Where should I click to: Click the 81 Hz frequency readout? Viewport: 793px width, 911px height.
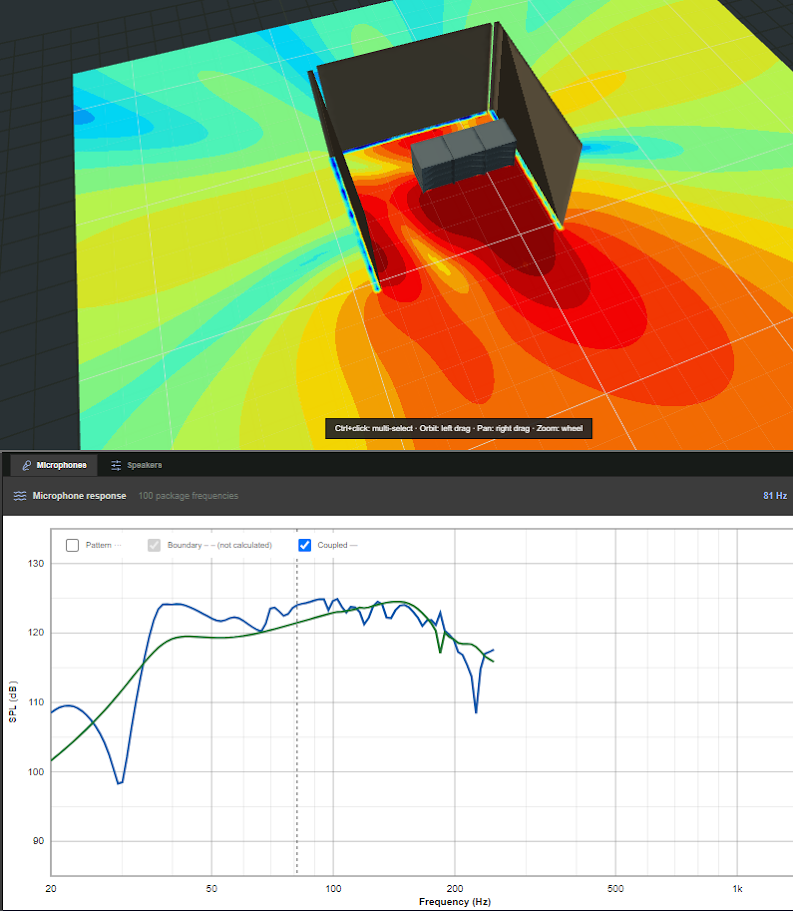tap(775, 496)
